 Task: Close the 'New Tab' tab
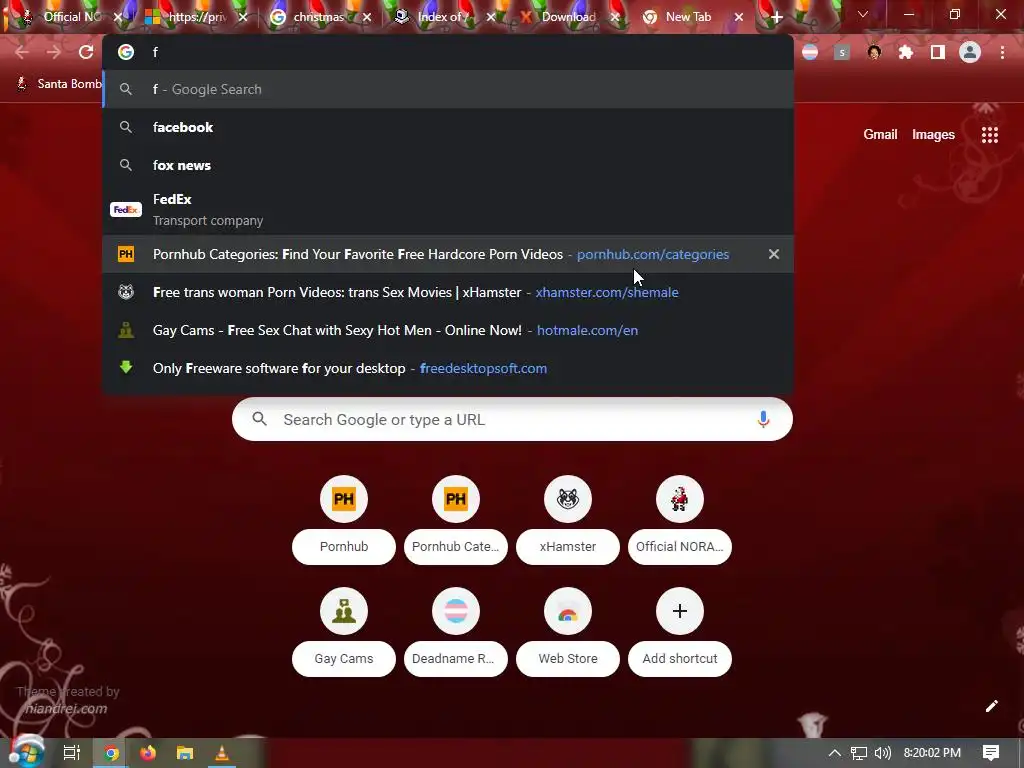coord(739,17)
